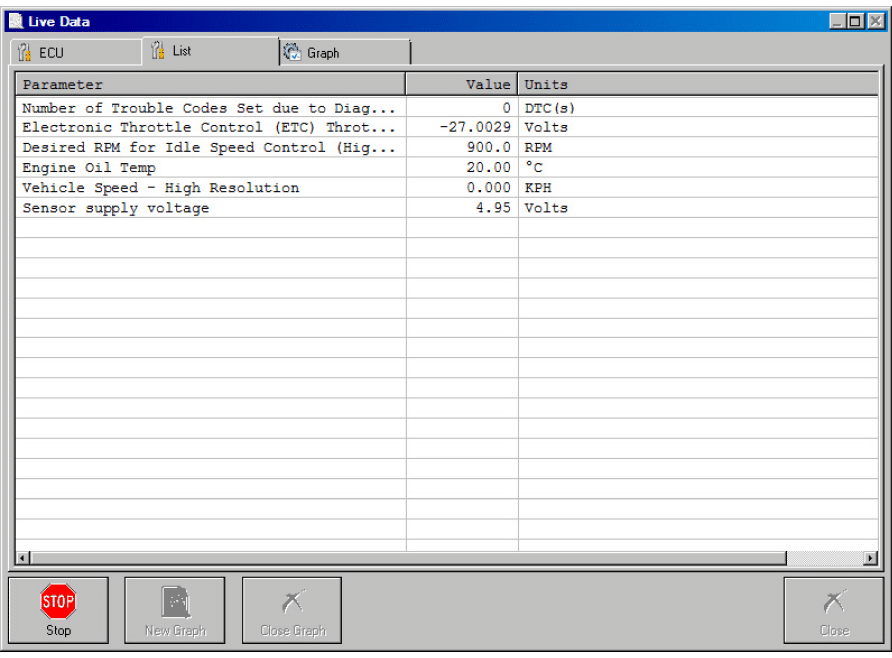Image resolution: width=892 pixels, height=658 pixels.
Task: Click the horizontal scrollbar left arrow
Action: 23,558
